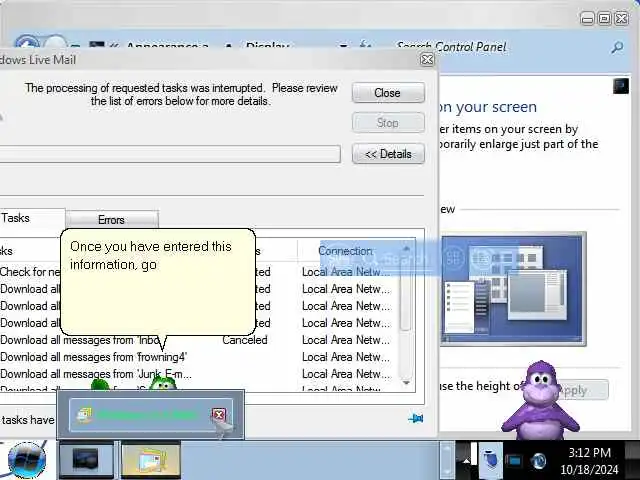Select the 'Junk E-m...' download messages row
This screenshot has width=640, height=480.
[x=96, y=374]
